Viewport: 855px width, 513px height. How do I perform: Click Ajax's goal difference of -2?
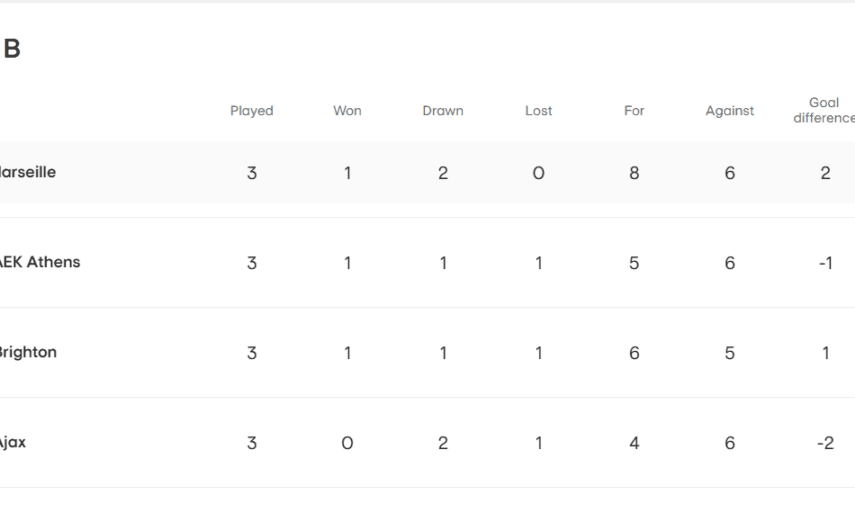825,443
